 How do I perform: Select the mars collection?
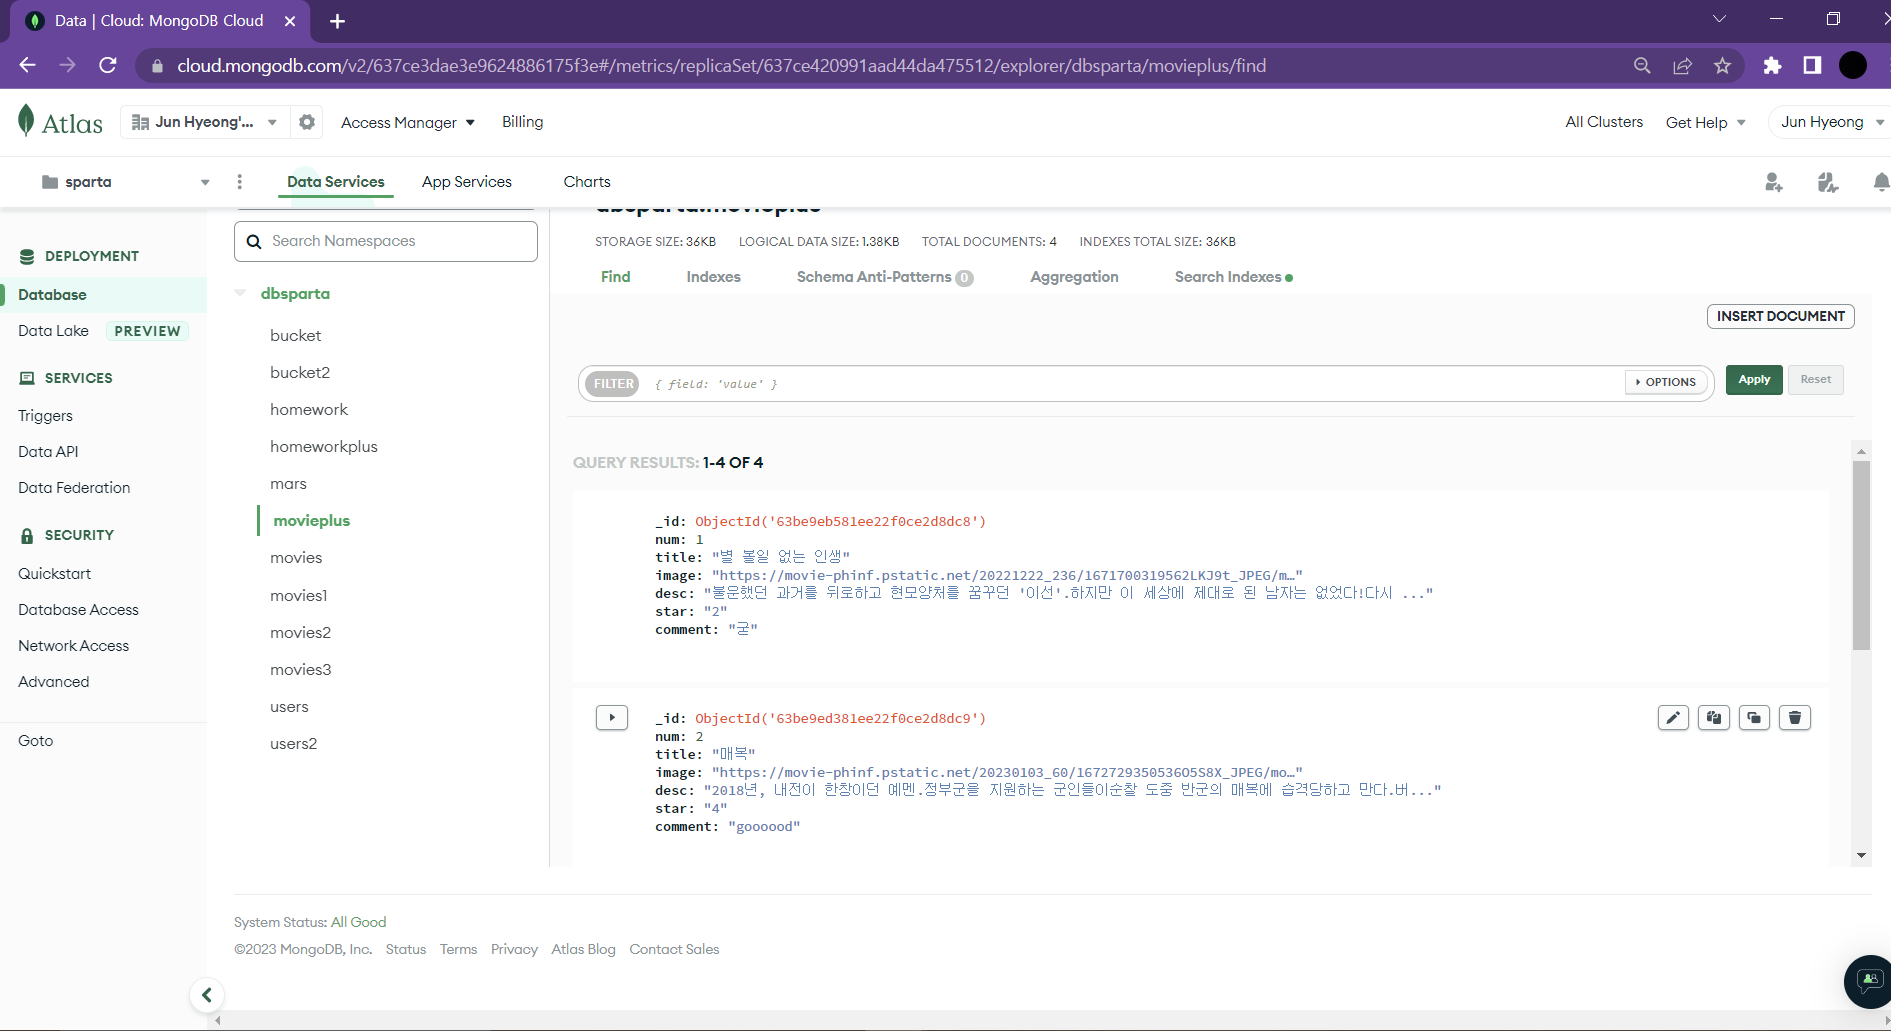pos(289,484)
